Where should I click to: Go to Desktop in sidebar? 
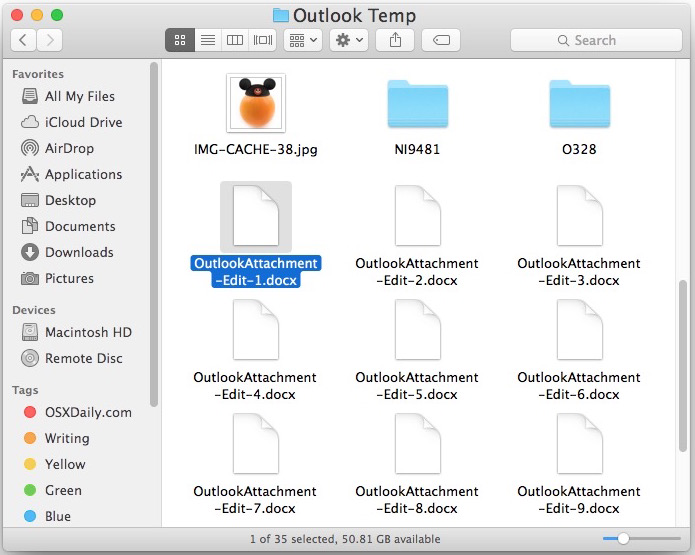59,200
